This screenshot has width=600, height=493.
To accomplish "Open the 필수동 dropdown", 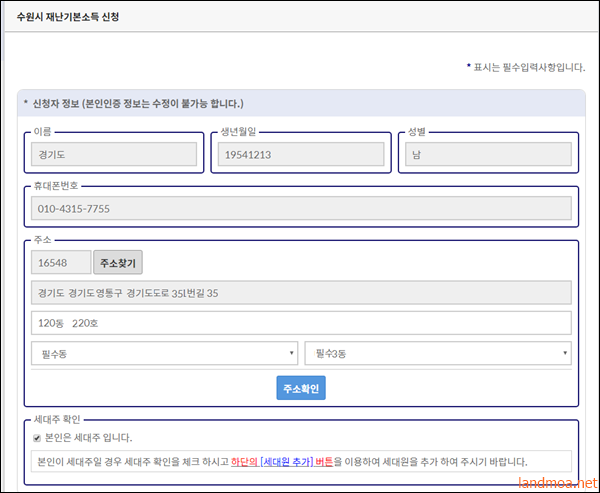I will tap(165, 353).
